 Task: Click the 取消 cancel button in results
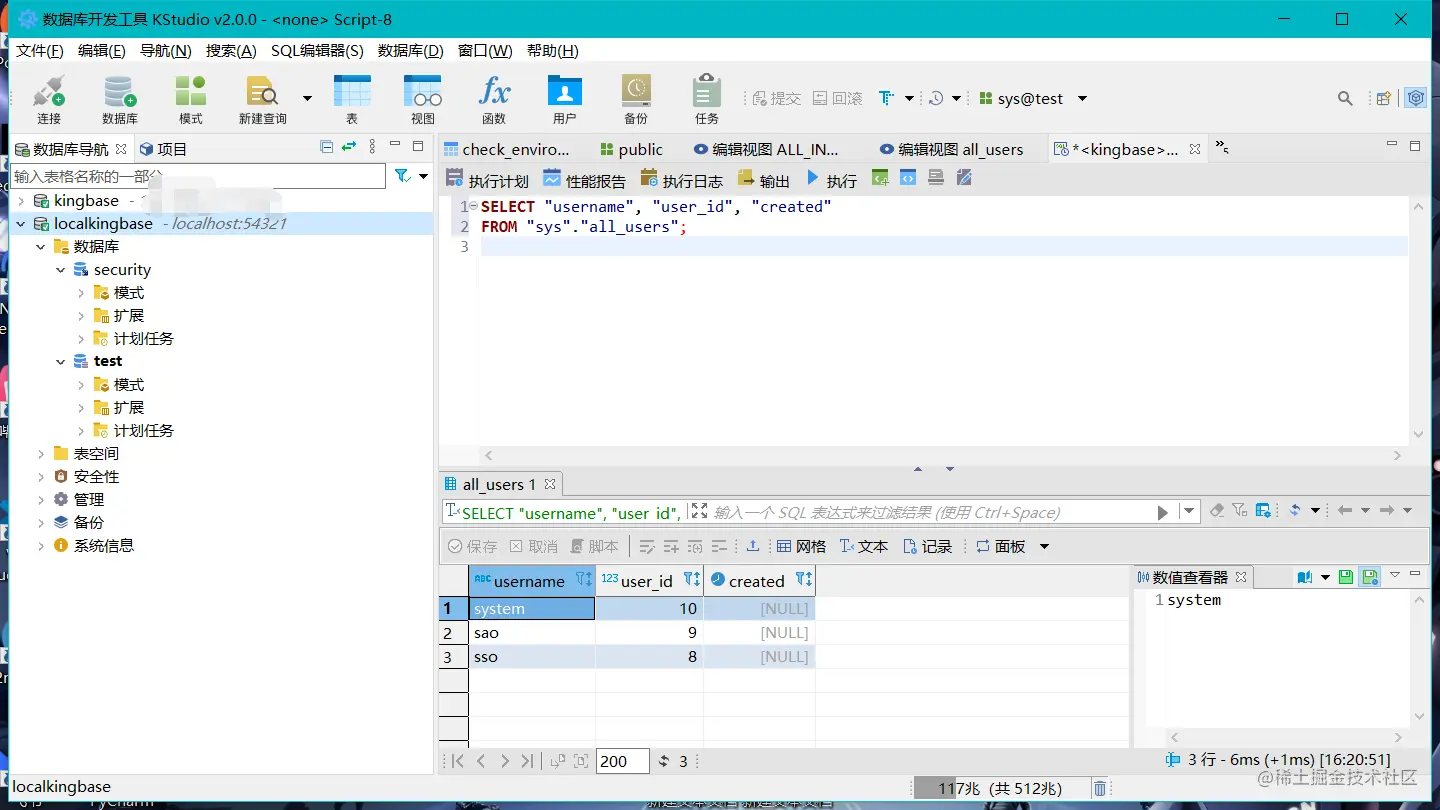coord(533,546)
